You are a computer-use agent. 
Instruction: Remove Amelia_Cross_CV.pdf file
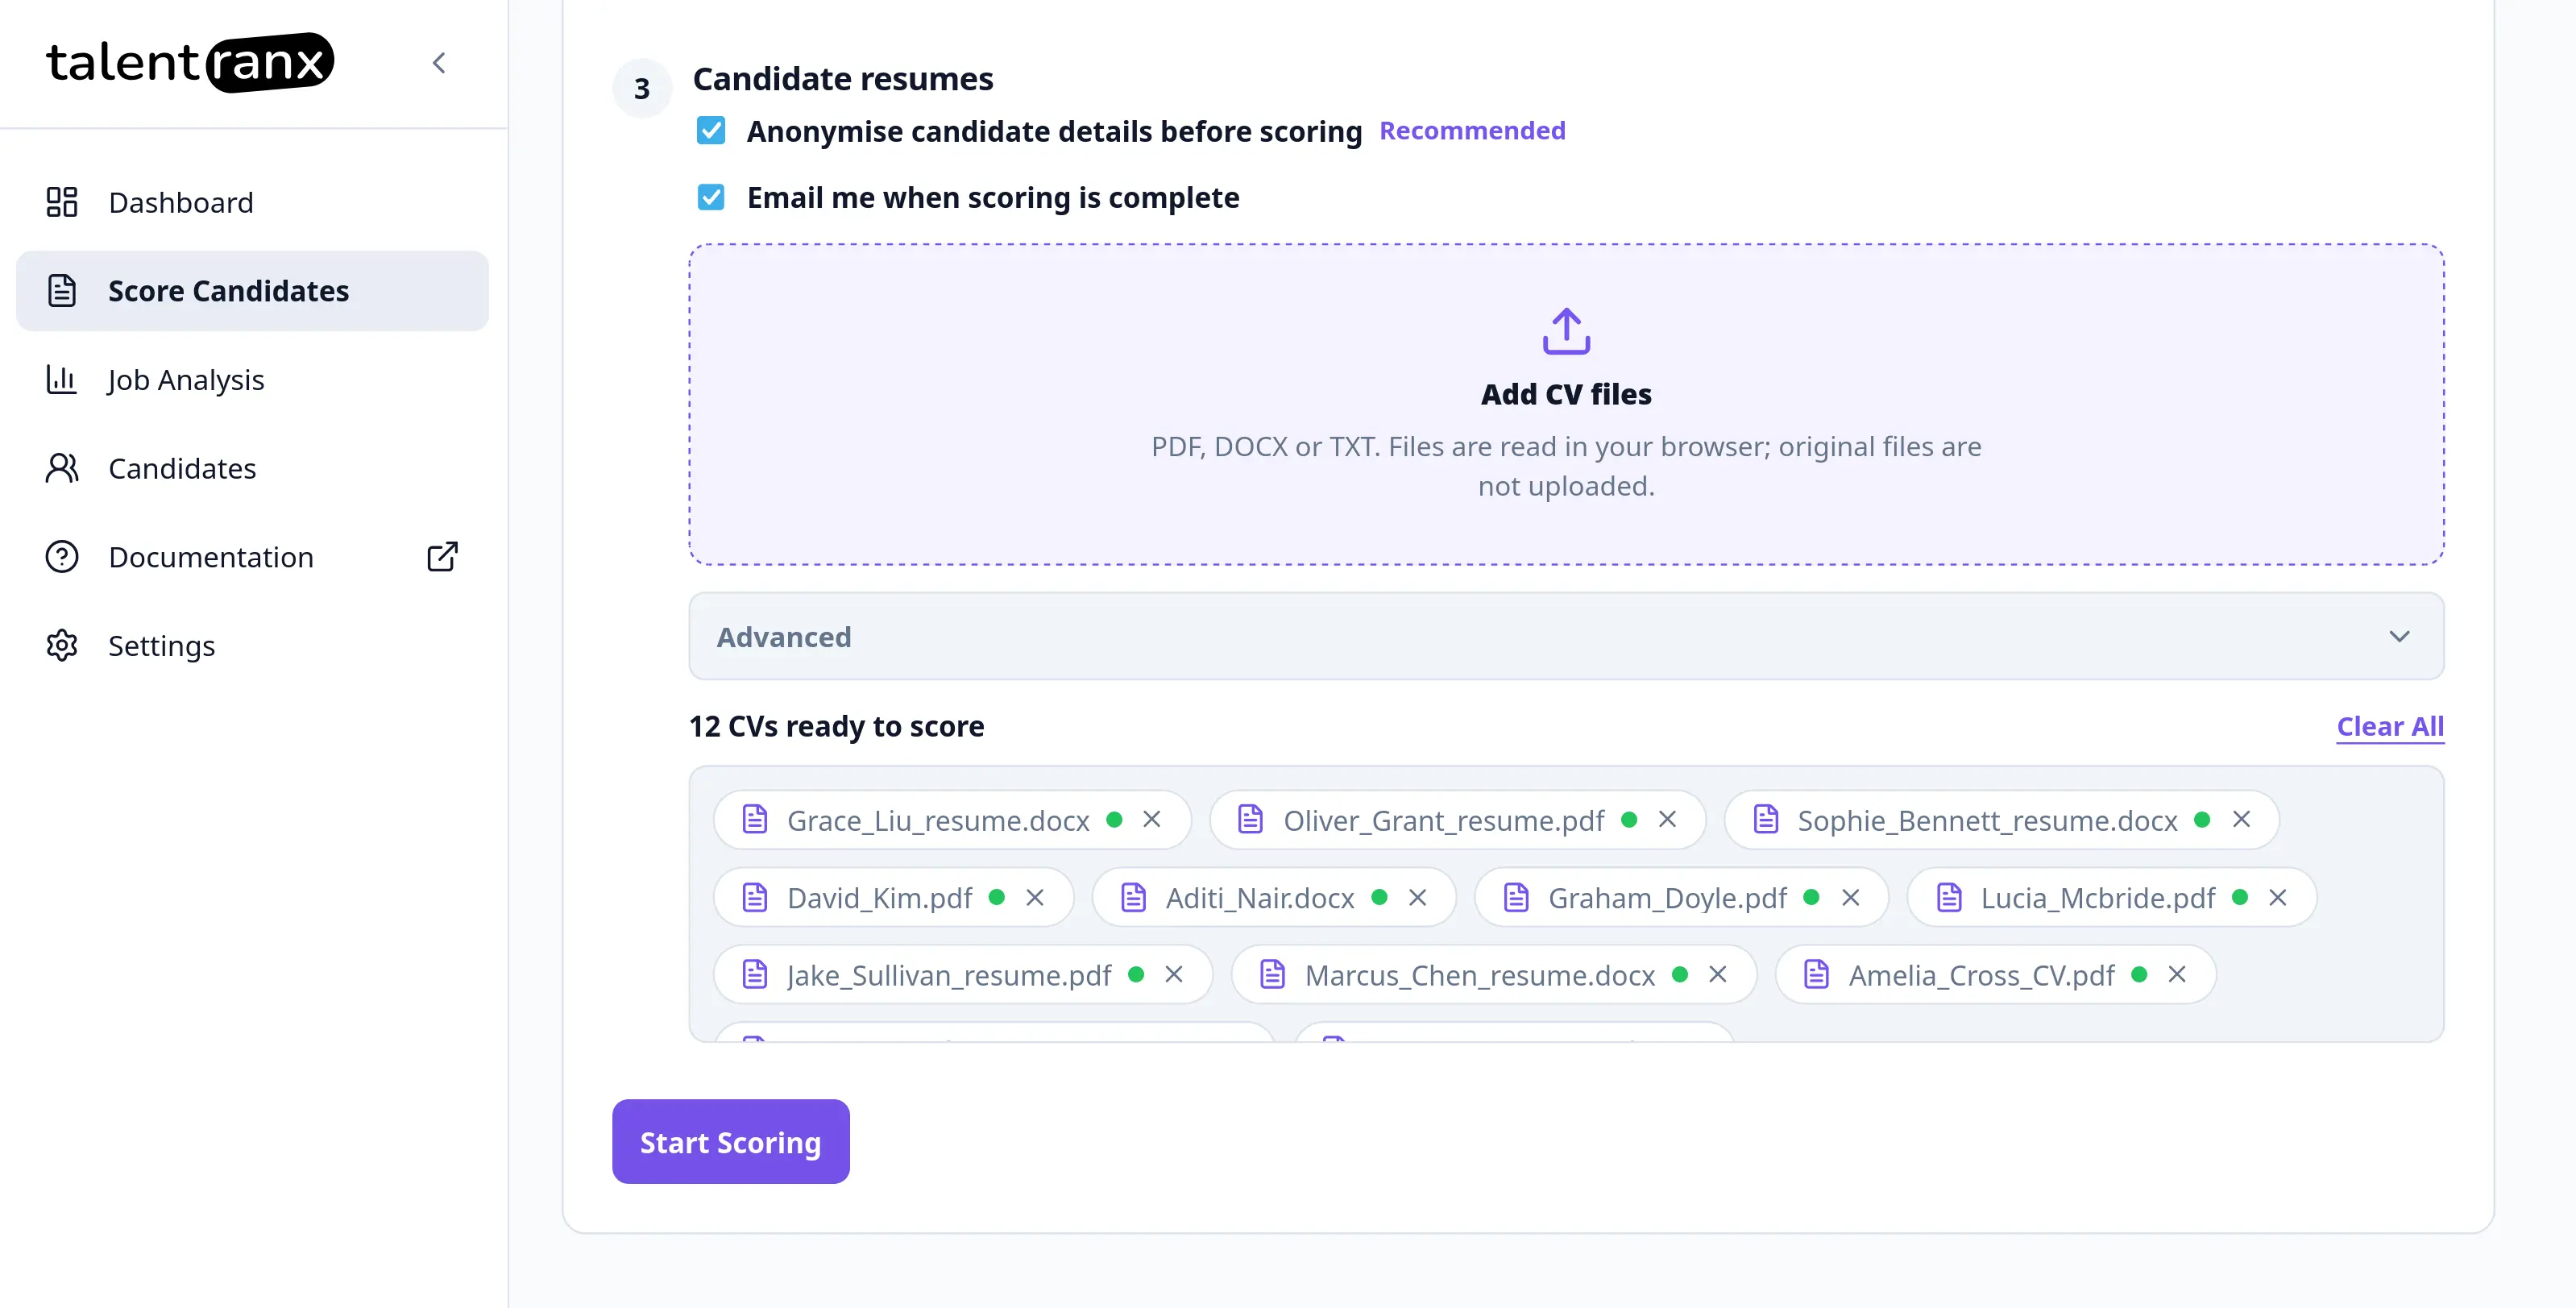2177,974
